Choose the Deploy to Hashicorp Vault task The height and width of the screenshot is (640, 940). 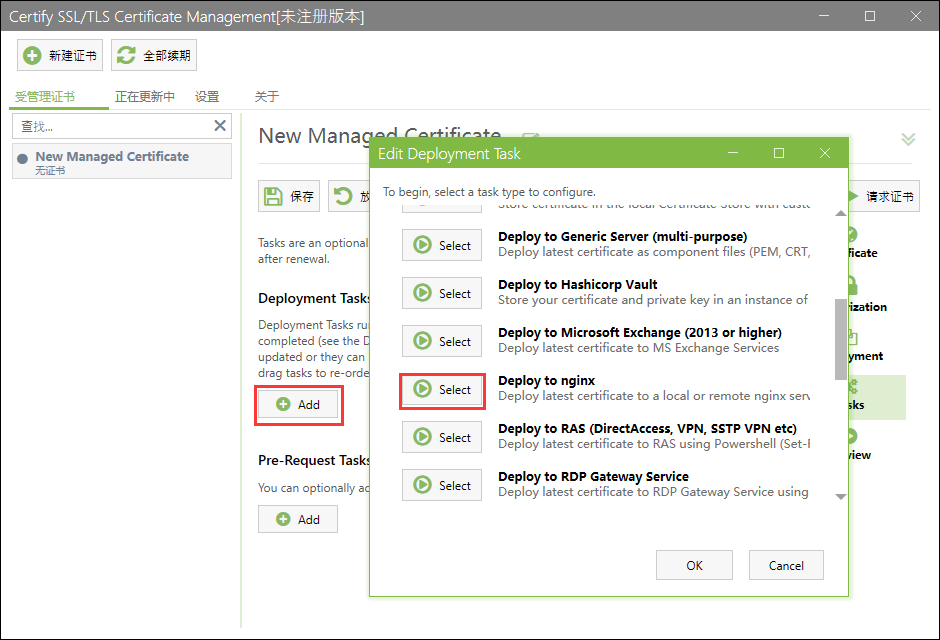tap(442, 294)
